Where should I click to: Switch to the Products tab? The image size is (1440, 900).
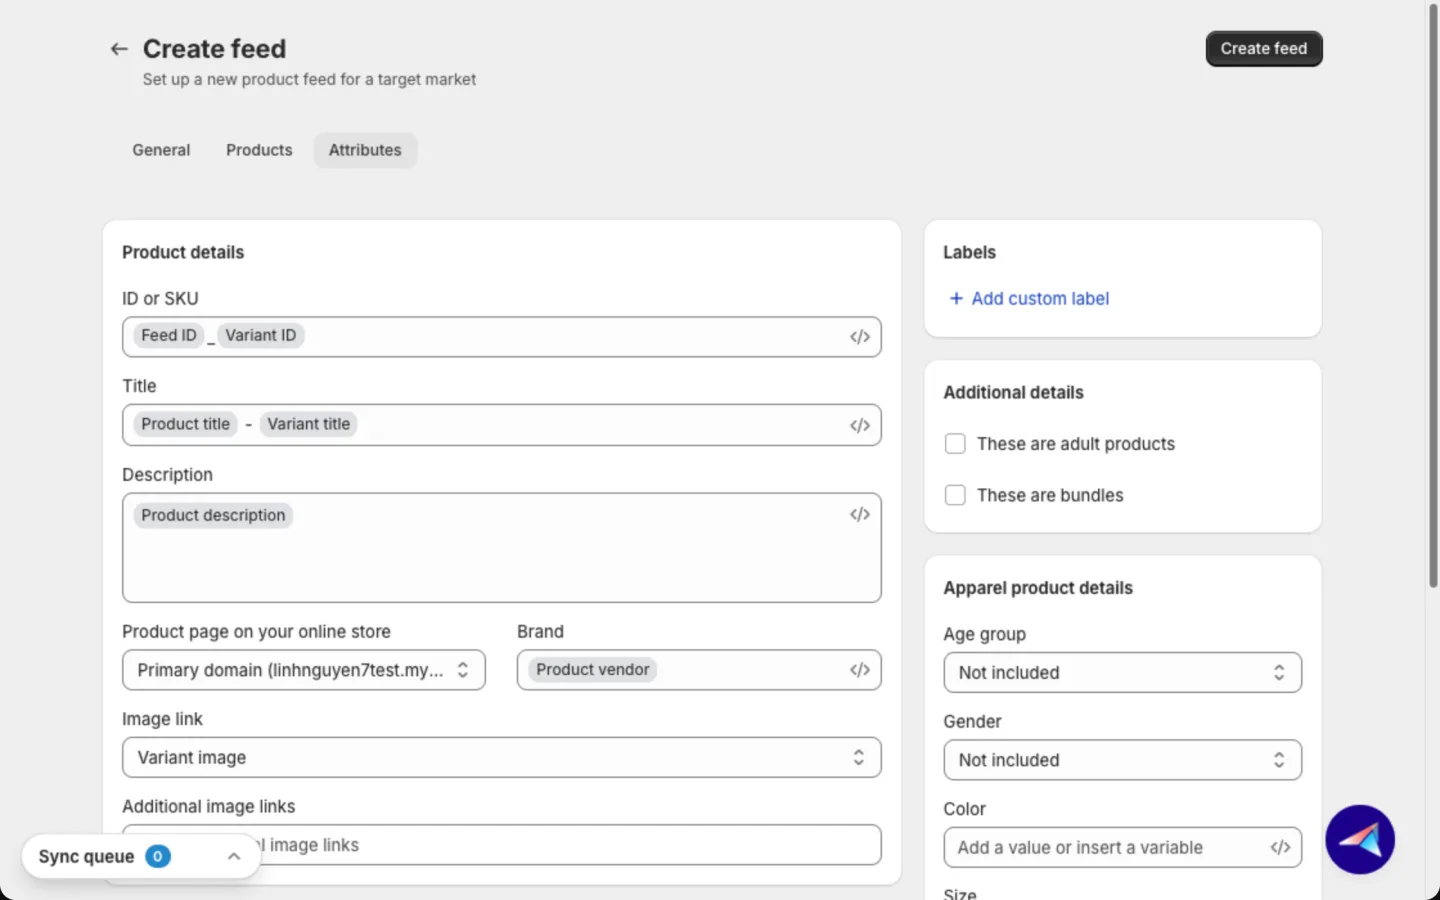[259, 150]
